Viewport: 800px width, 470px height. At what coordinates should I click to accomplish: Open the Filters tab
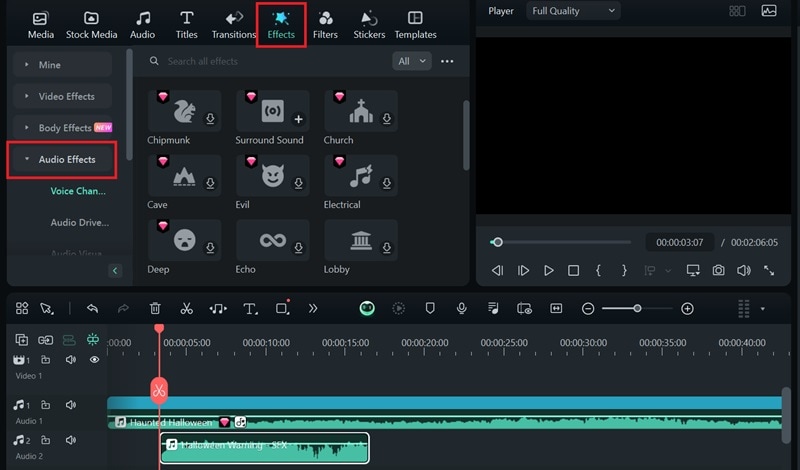325,25
